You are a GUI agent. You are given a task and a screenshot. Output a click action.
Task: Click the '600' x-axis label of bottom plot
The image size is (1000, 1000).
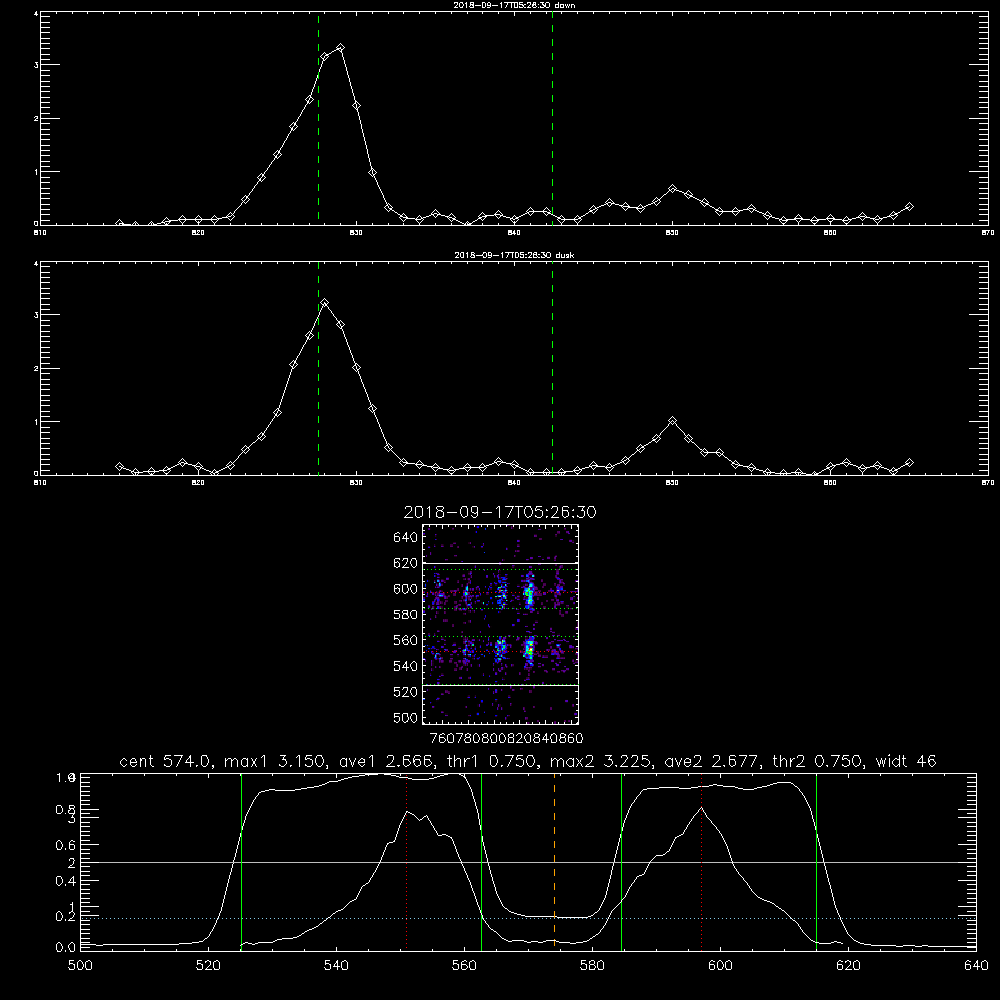click(720, 966)
